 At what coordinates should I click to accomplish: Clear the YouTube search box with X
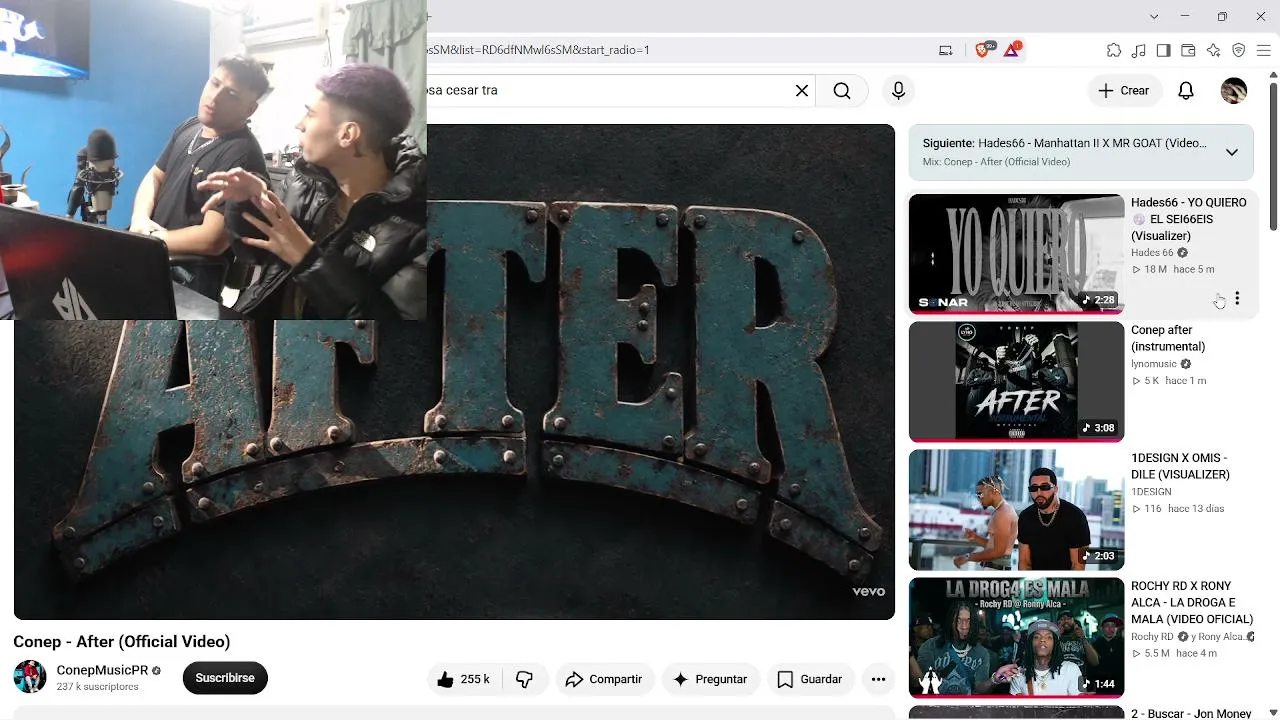tap(802, 91)
